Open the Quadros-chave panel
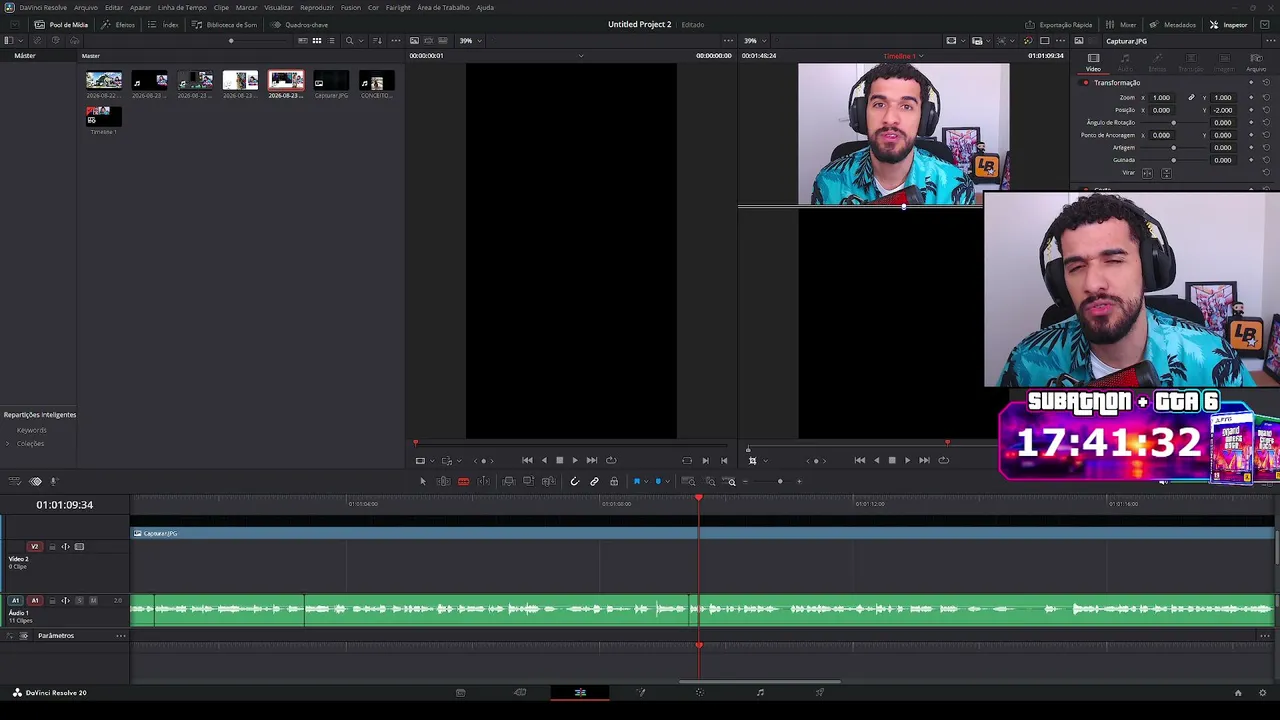Viewport: 1280px width, 720px height. (300, 24)
